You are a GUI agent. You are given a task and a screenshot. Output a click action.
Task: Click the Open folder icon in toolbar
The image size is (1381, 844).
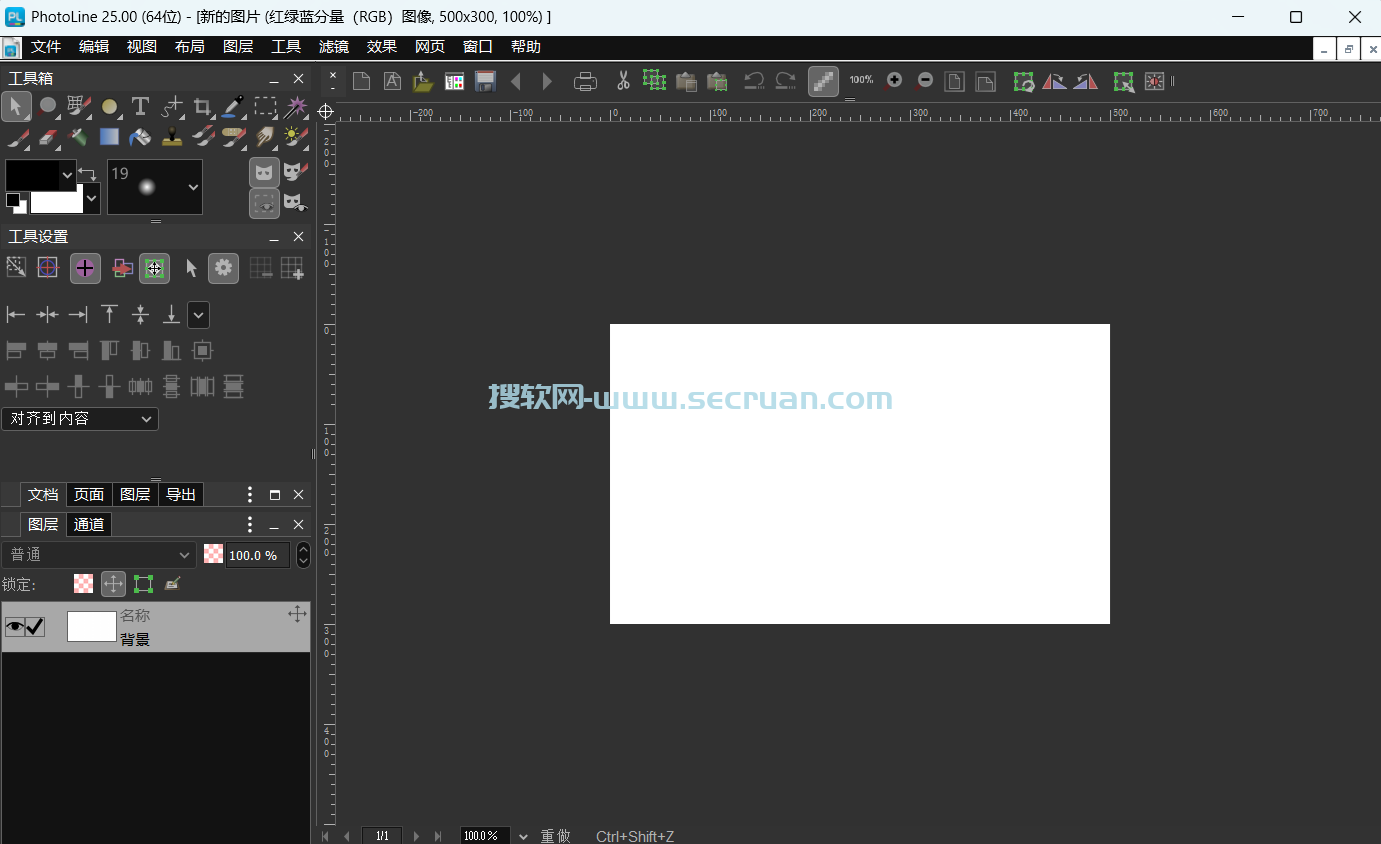pyautogui.click(x=423, y=81)
